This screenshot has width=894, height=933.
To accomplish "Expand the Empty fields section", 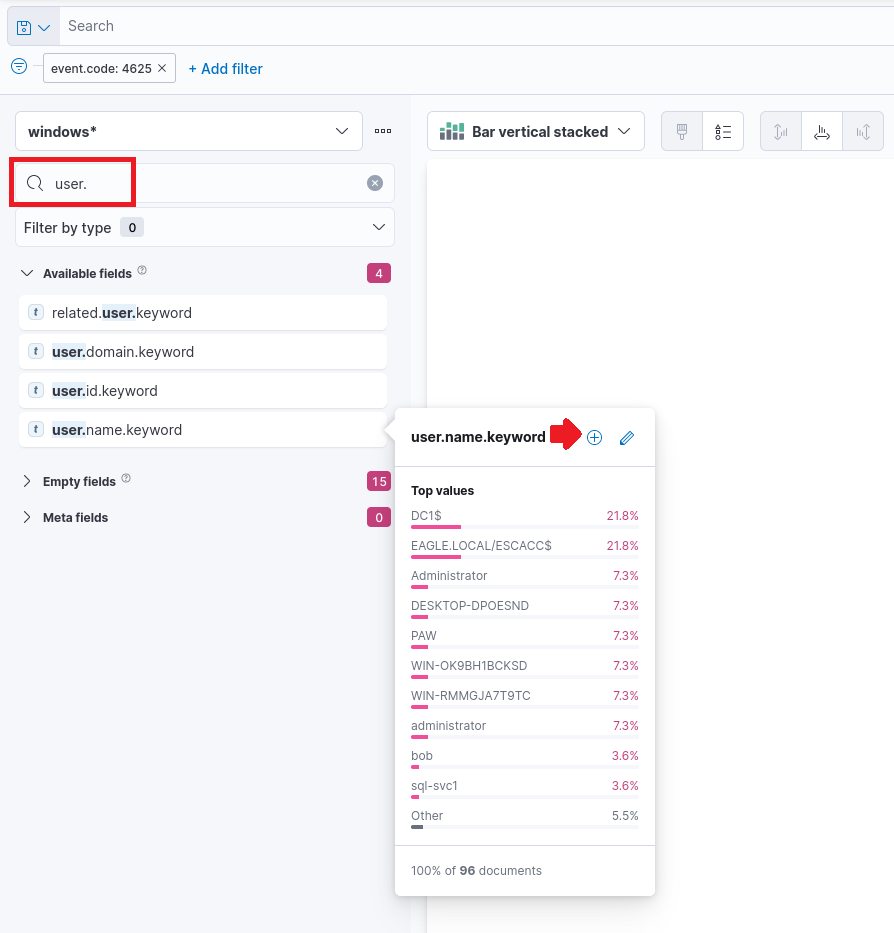I will (26, 481).
